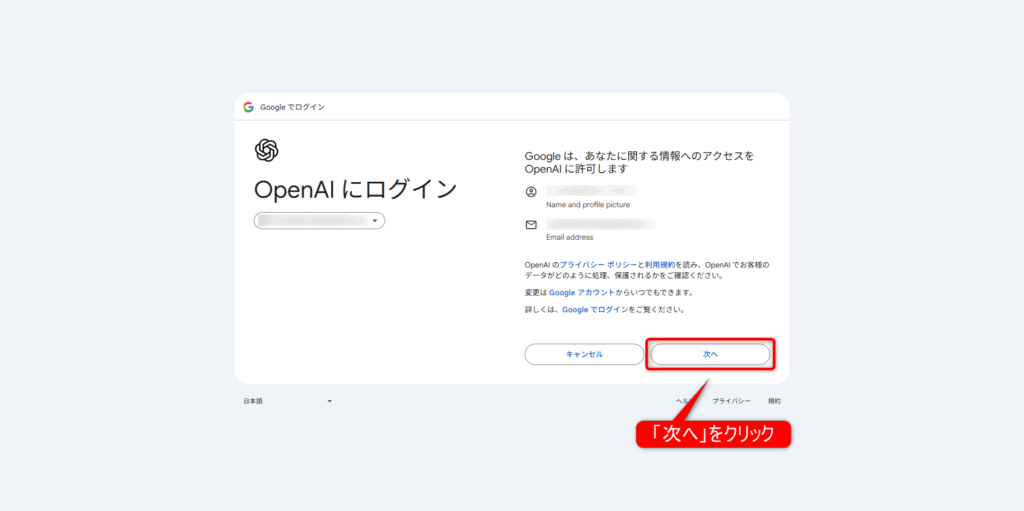Click the OpenAI logo icon

266,150
